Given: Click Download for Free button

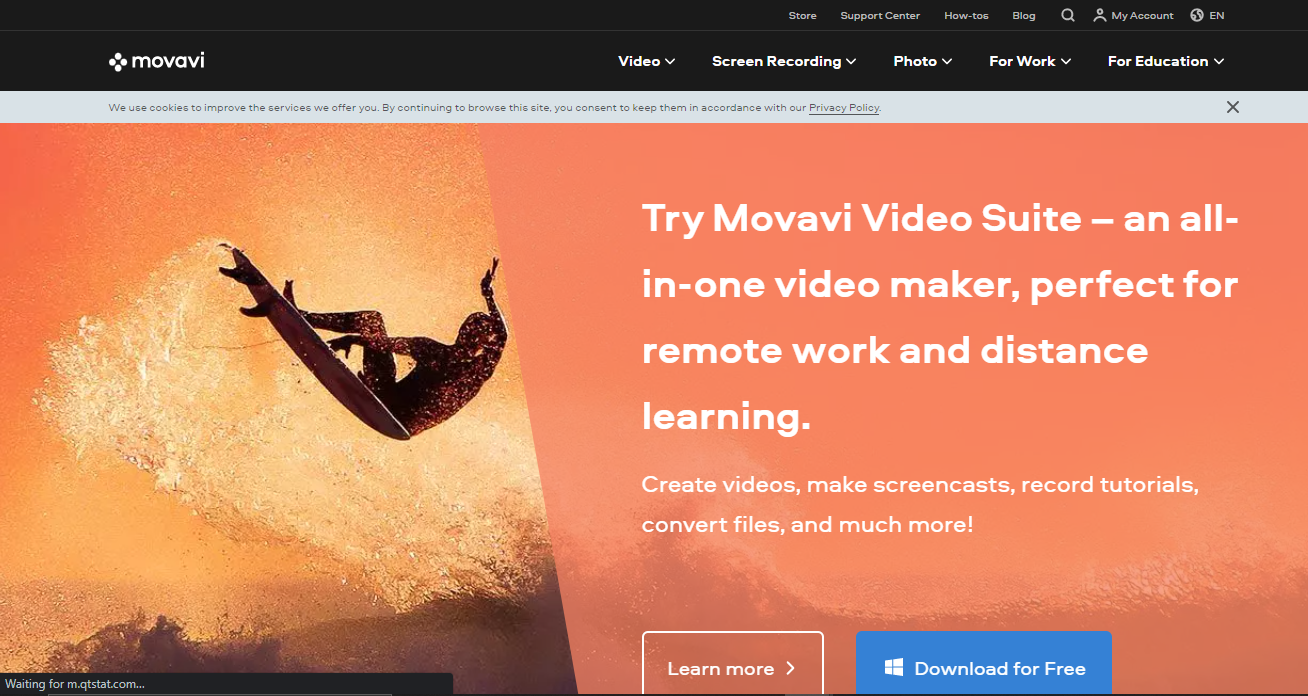Looking at the screenshot, I should tap(984, 663).
